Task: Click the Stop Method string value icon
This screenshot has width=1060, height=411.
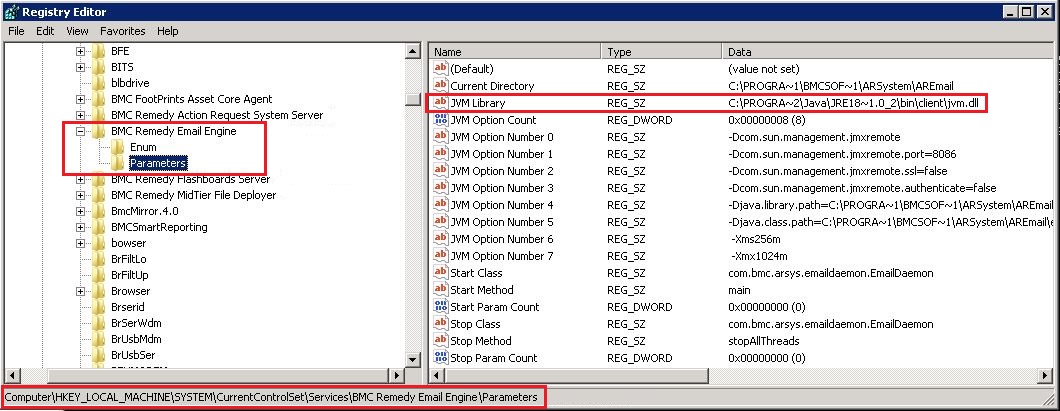Action: pos(441,341)
